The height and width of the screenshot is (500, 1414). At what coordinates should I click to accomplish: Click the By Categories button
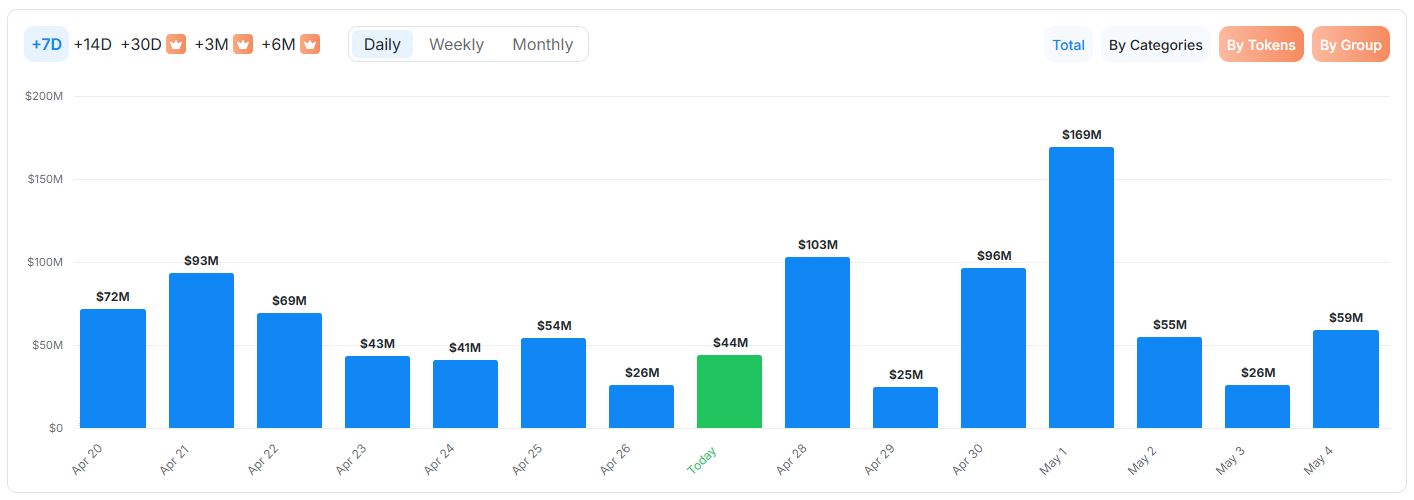pyautogui.click(x=1155, y=45)
